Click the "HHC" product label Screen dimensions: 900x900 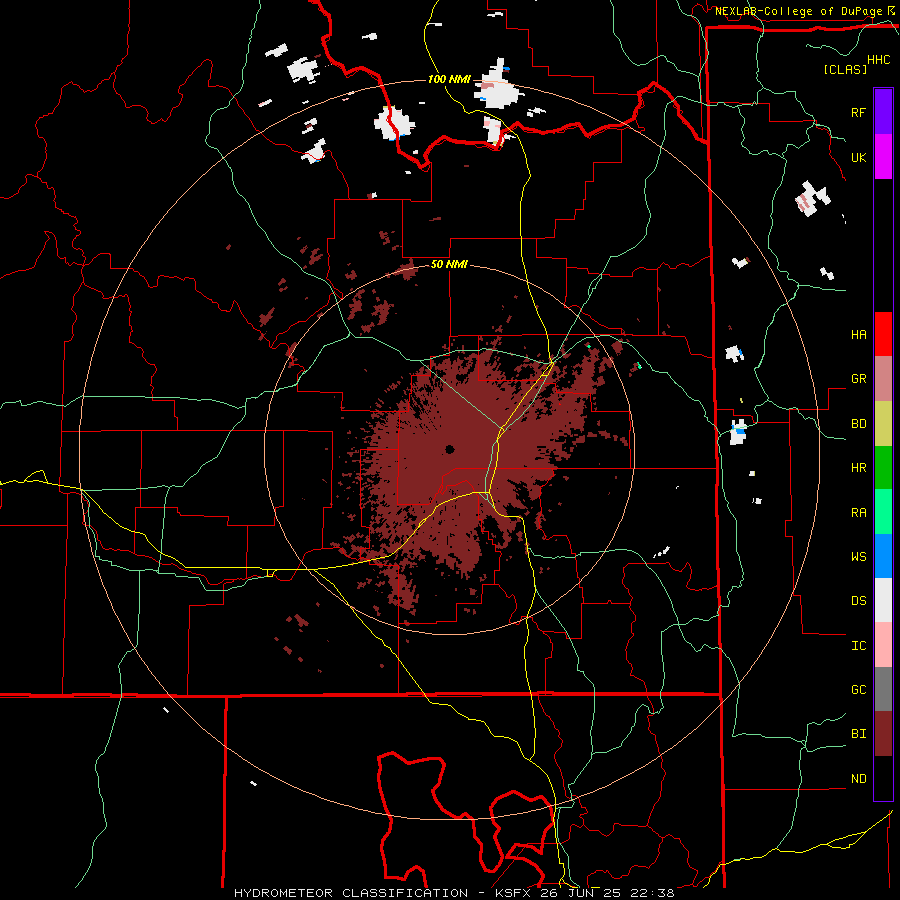point(878,60)
